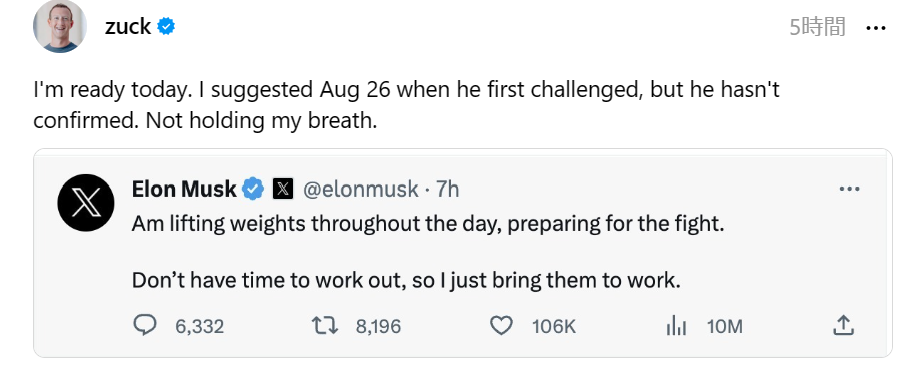The image size is (908, 370).
Task: Click the views bar chart icon
Action: pos(676,327)
